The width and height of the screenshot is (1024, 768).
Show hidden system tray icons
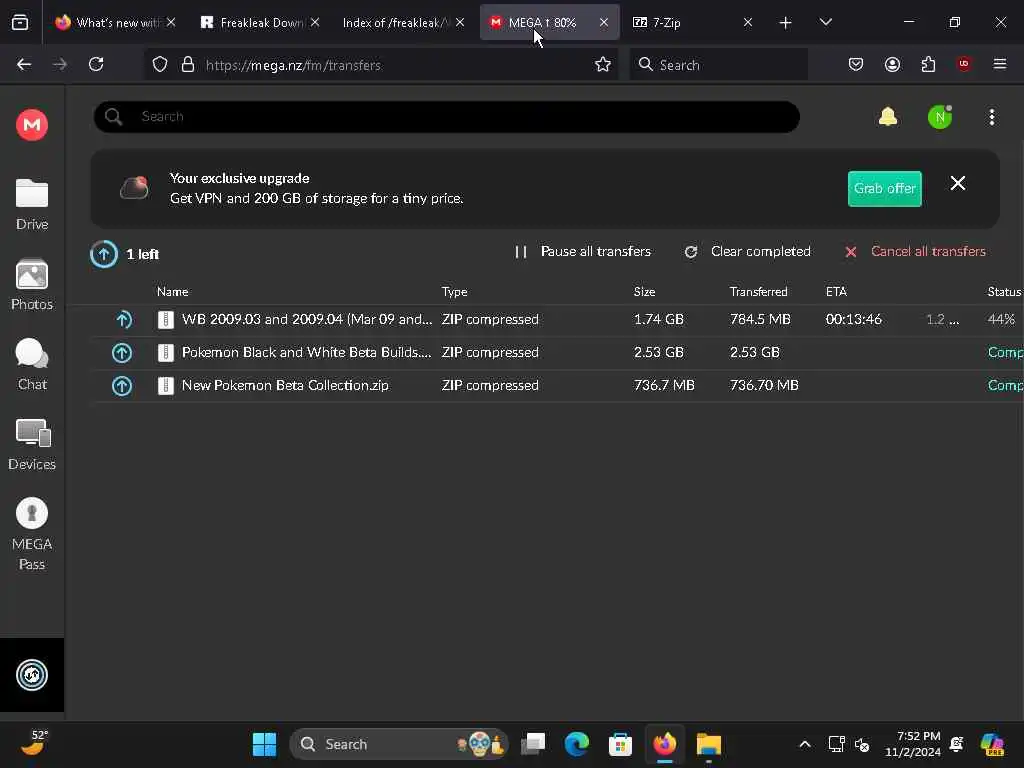point(805,744)
